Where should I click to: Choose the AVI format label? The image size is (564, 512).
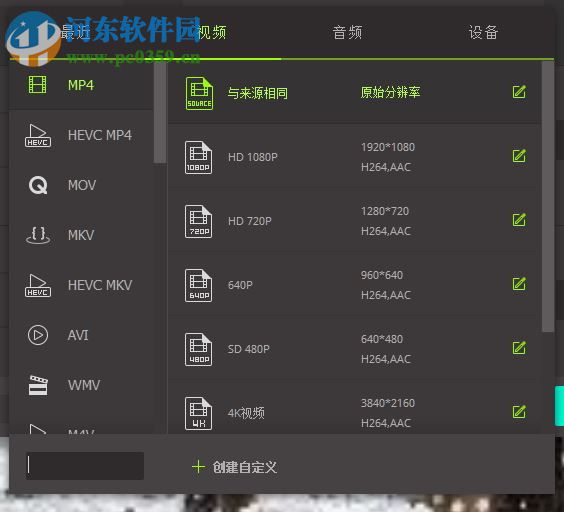point(78,335)
